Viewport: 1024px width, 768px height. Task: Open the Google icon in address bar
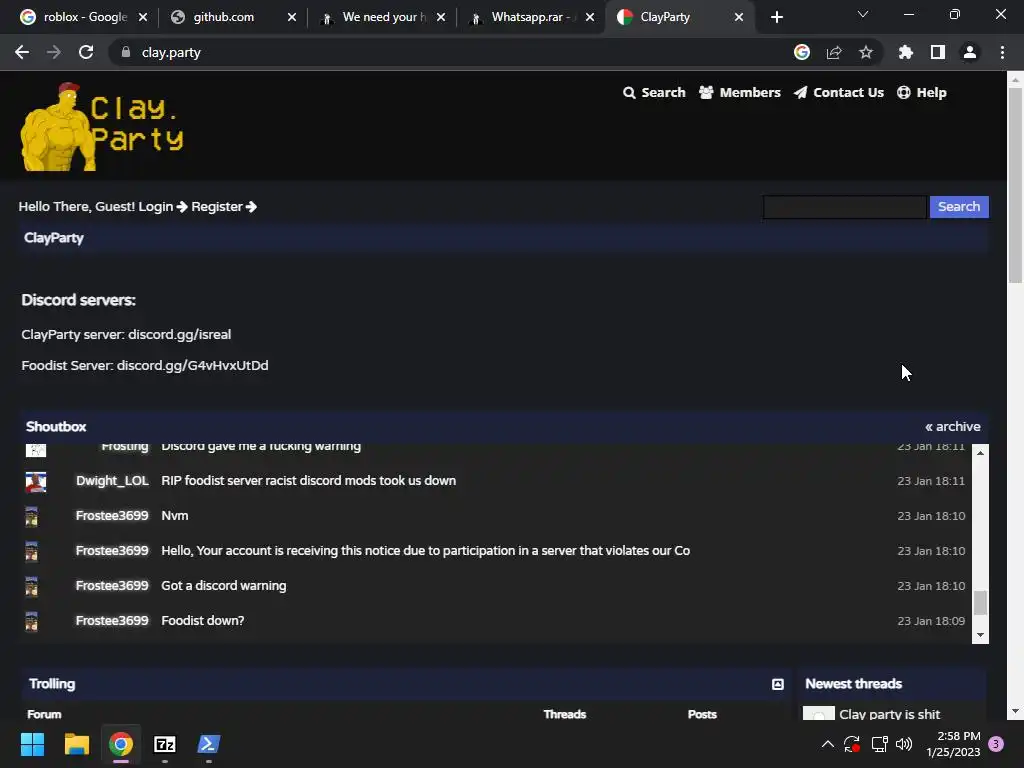[x=802, y=52]
